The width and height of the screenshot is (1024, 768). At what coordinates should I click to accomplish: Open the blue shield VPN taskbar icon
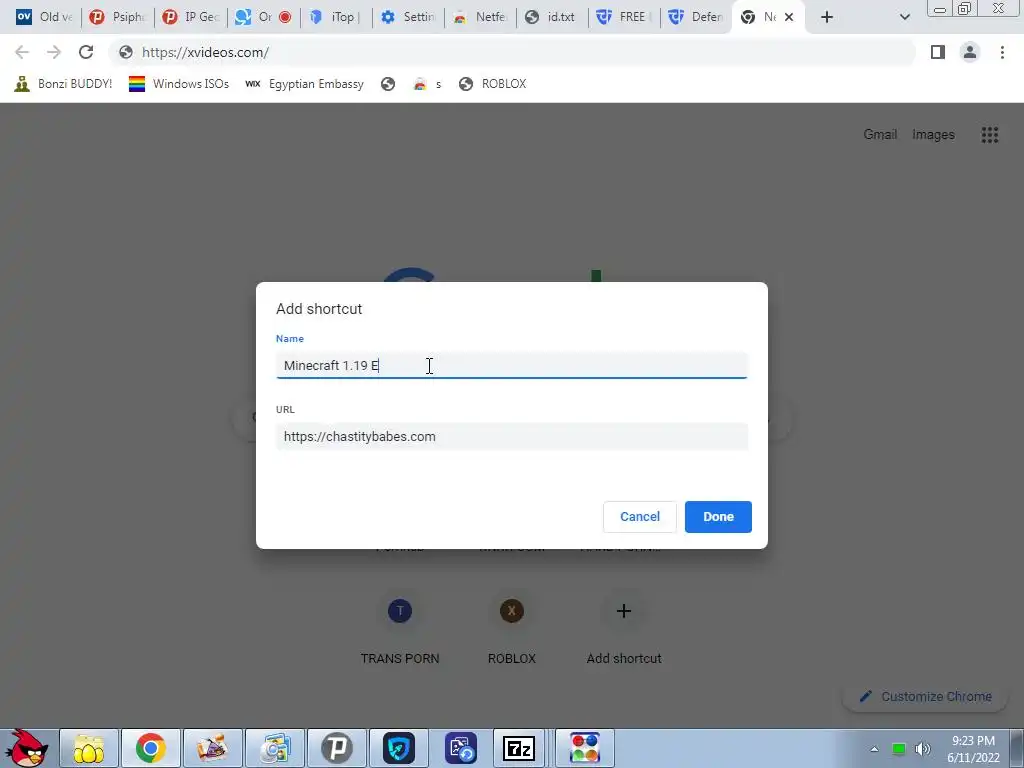(398, 748)
